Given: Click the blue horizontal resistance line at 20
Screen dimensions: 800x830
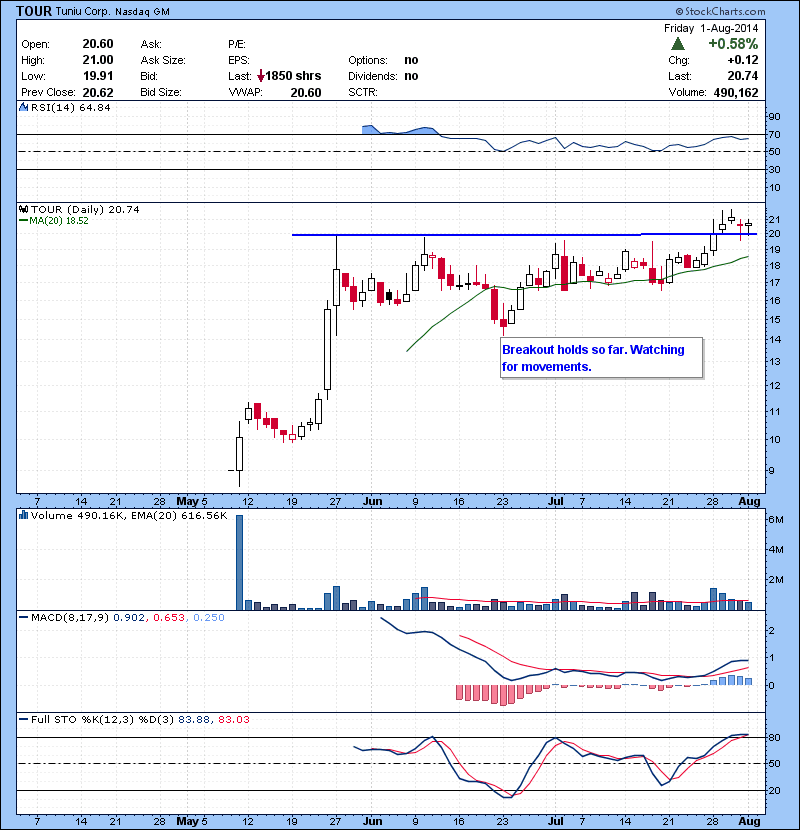Looking at the screenshot, I should [524, 234].
